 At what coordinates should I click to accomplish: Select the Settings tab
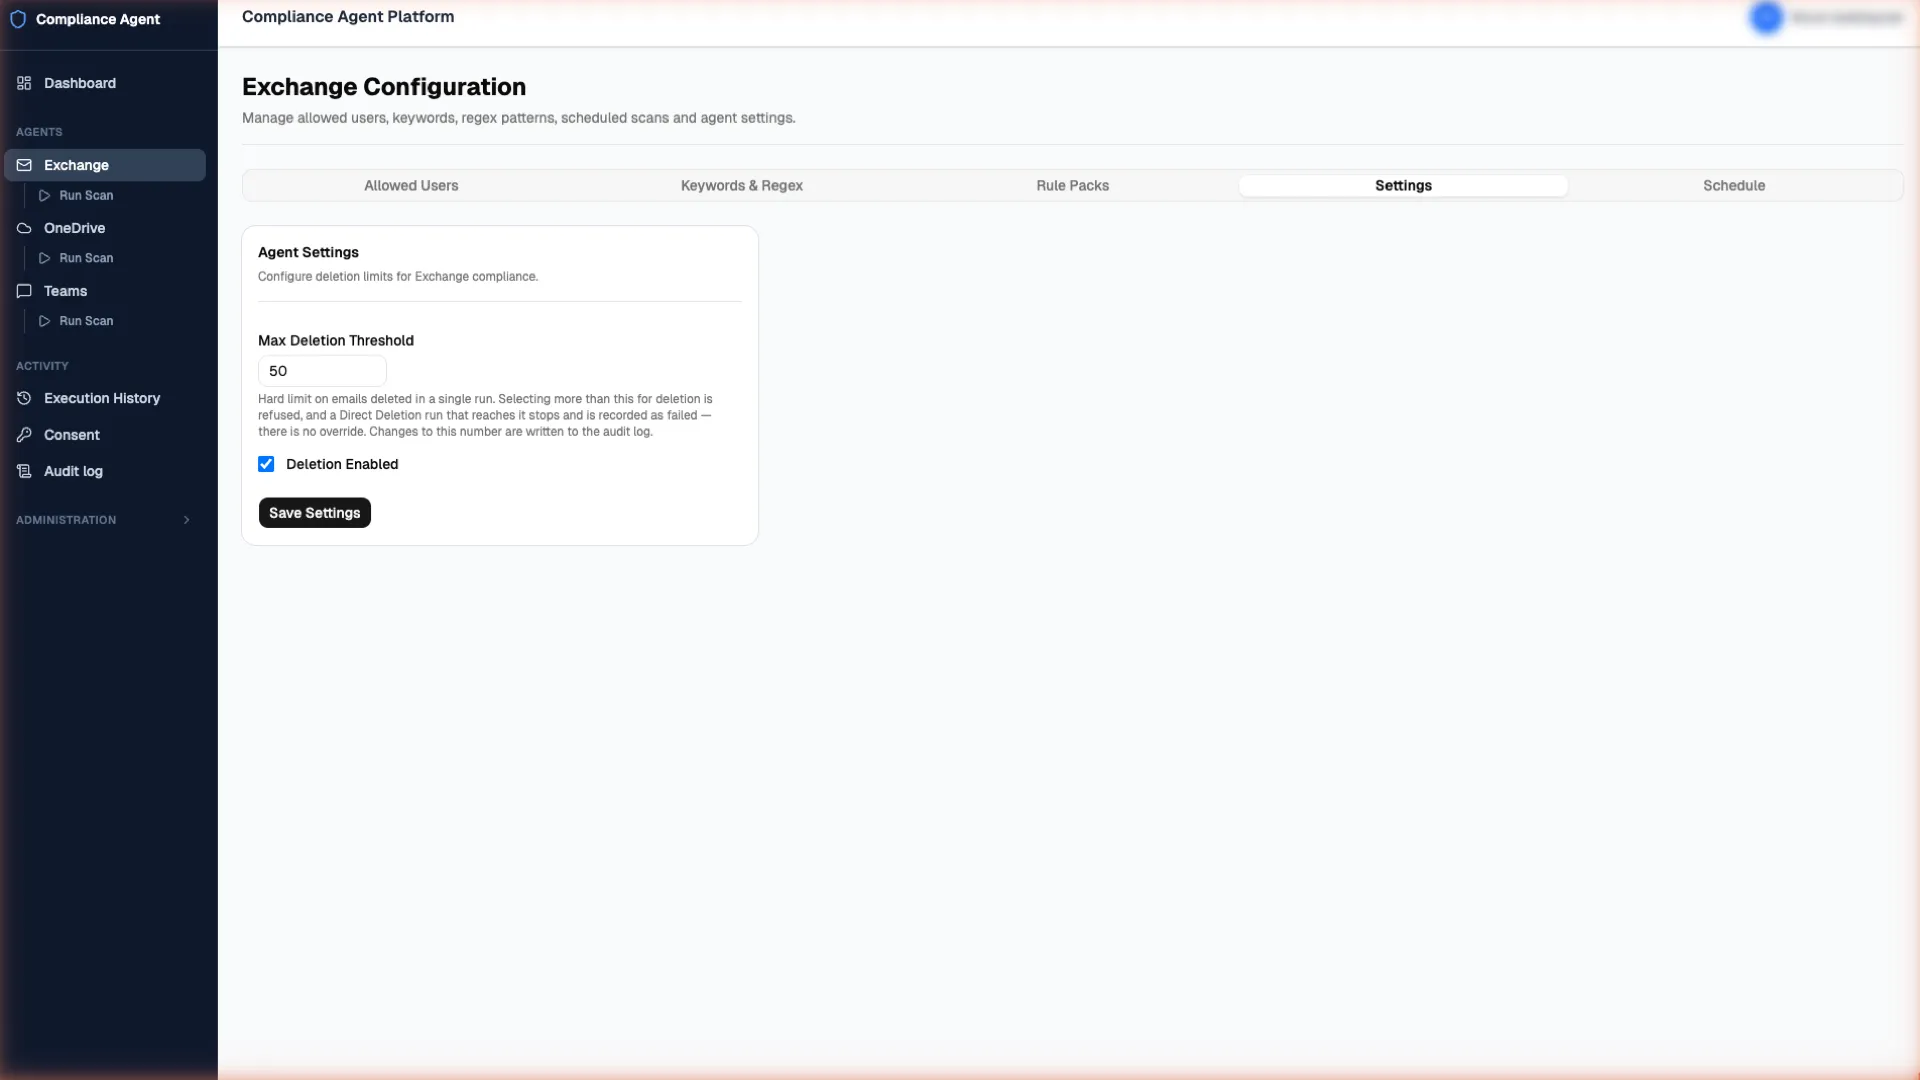pos(1403,186)
